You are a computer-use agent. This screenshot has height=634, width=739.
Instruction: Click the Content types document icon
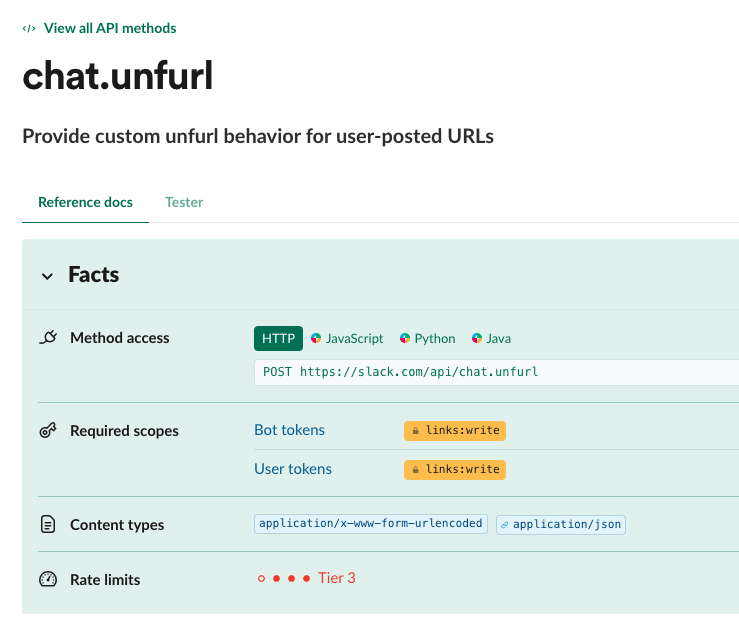click(48, 524)
